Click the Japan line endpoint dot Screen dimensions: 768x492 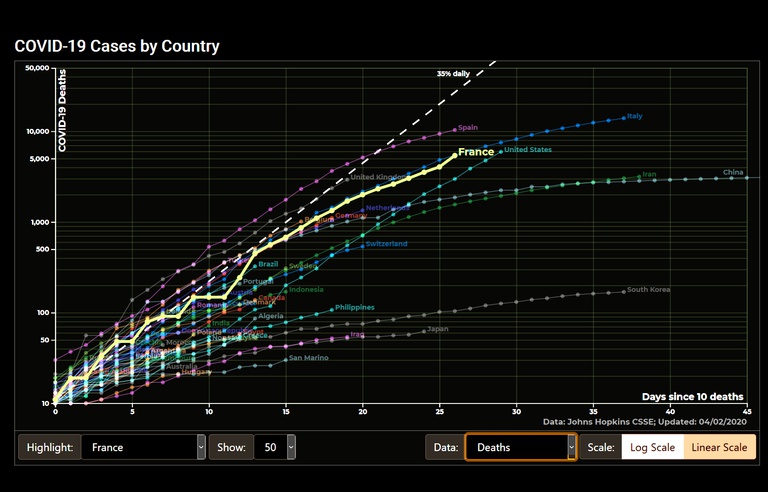point(424,330)
